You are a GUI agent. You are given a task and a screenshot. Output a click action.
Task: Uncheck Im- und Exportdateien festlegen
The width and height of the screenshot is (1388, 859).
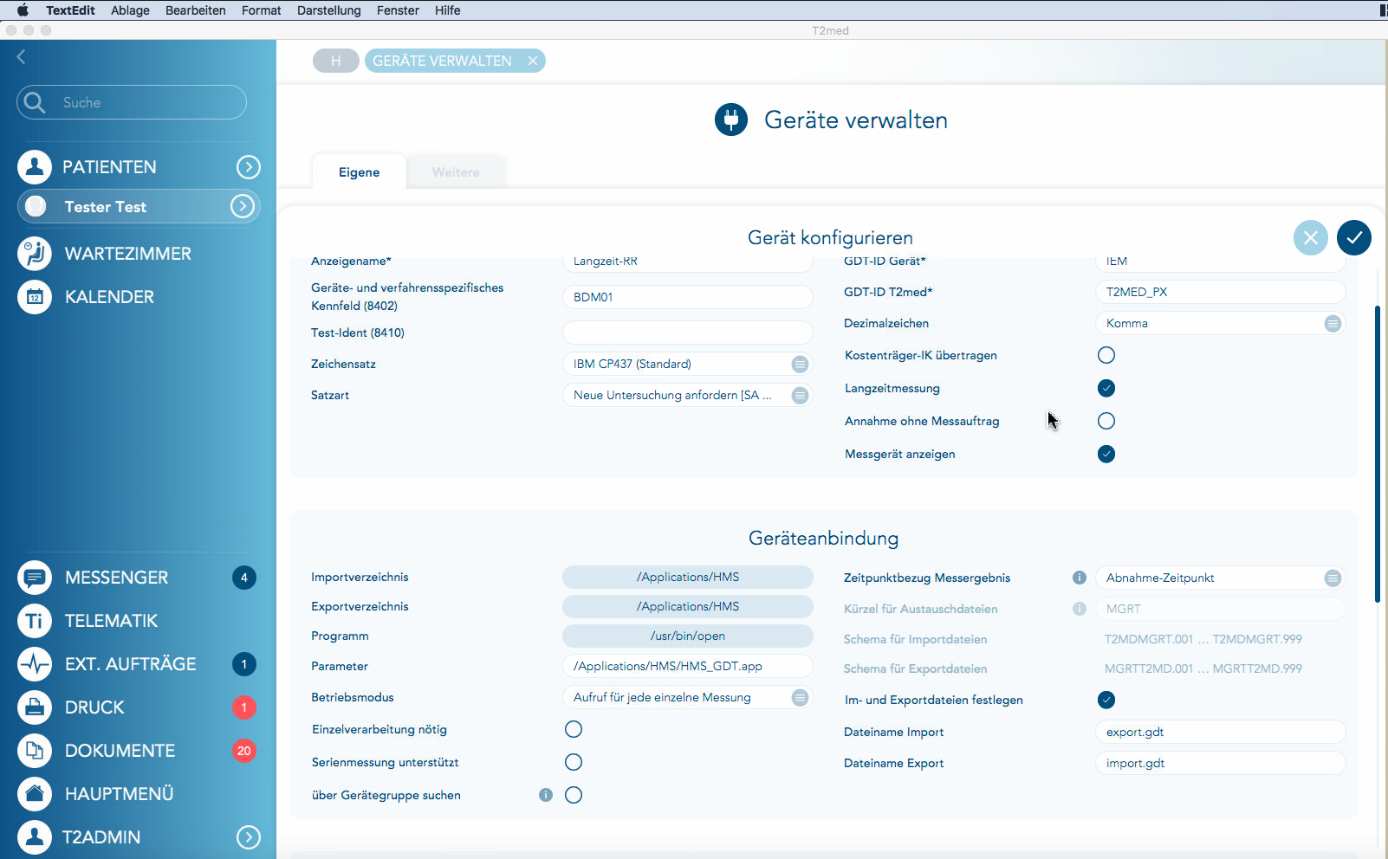pyautogui.click(x=1106, y=700)
